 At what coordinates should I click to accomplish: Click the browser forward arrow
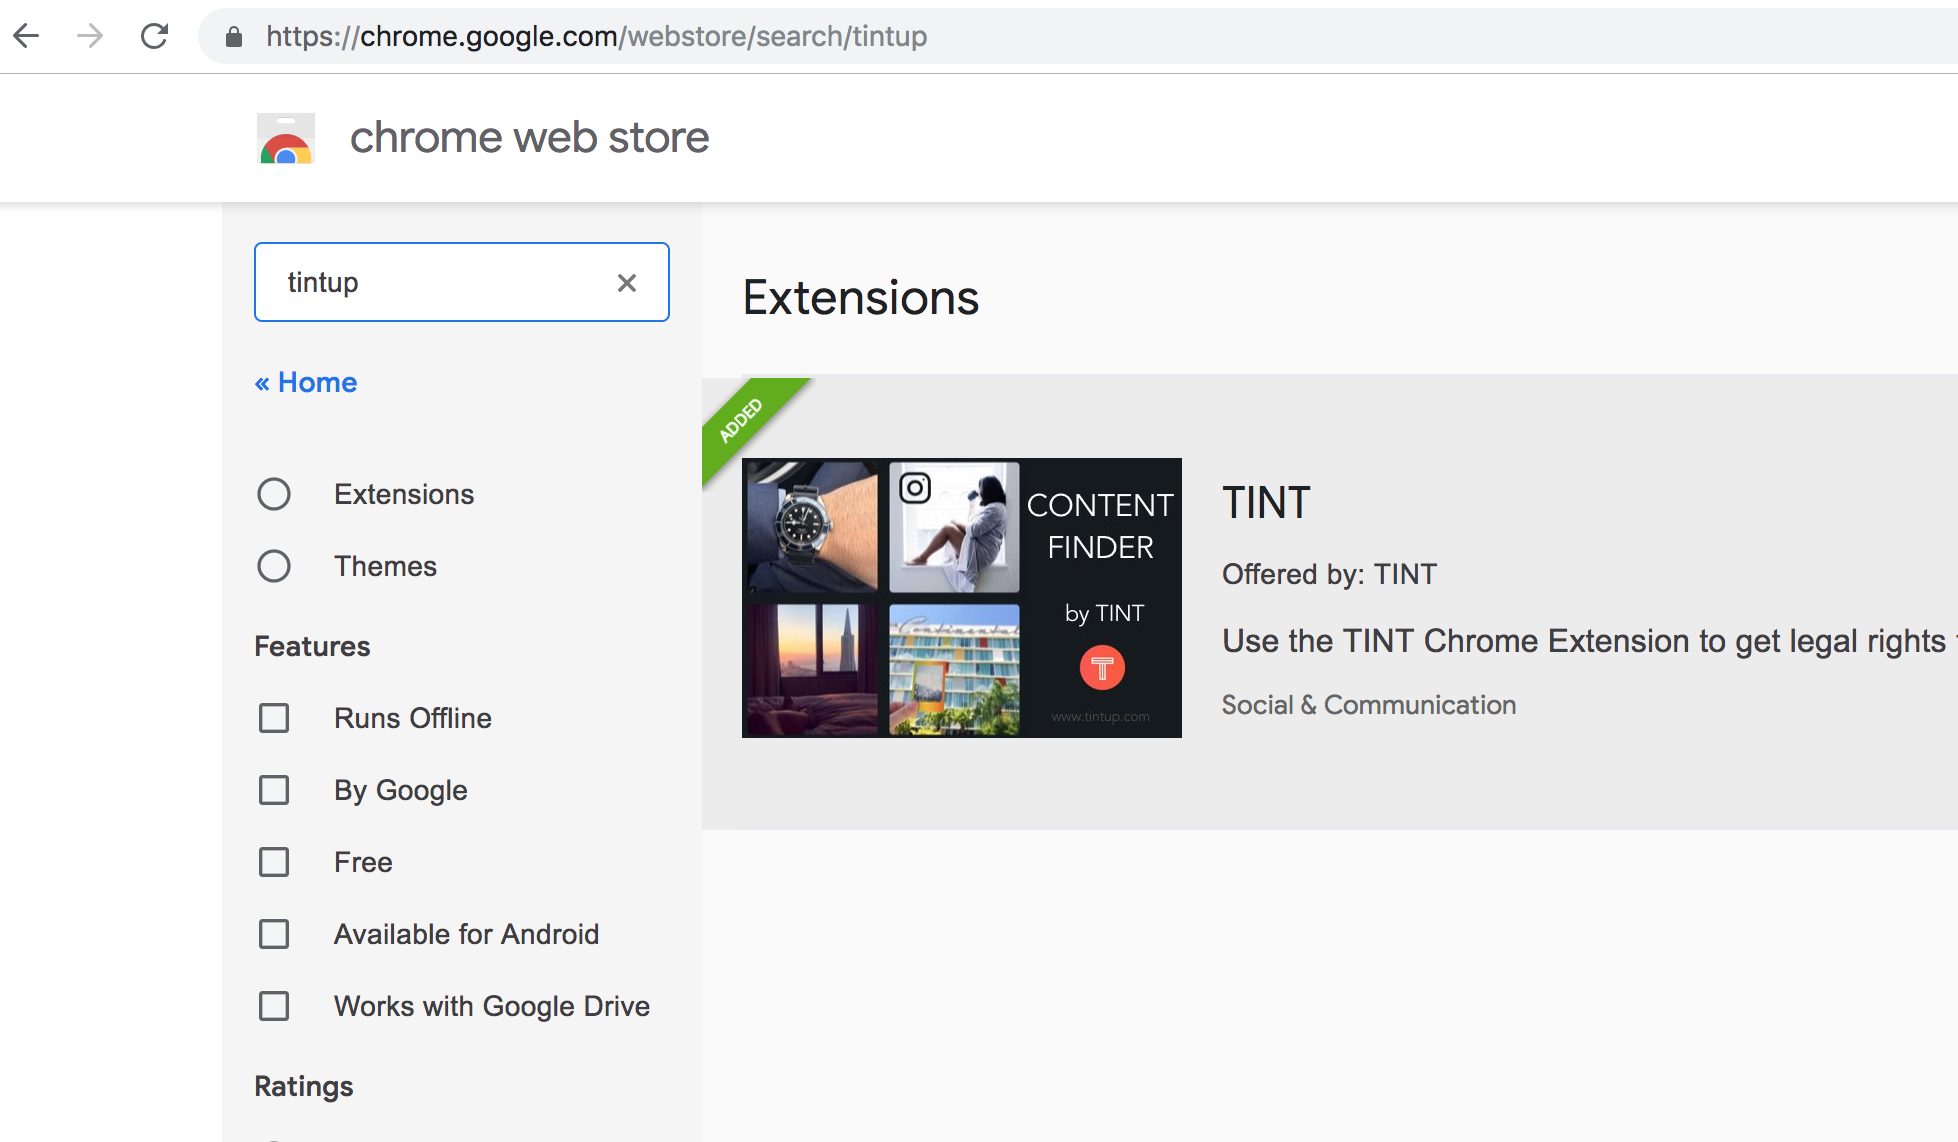click(90, 36)
